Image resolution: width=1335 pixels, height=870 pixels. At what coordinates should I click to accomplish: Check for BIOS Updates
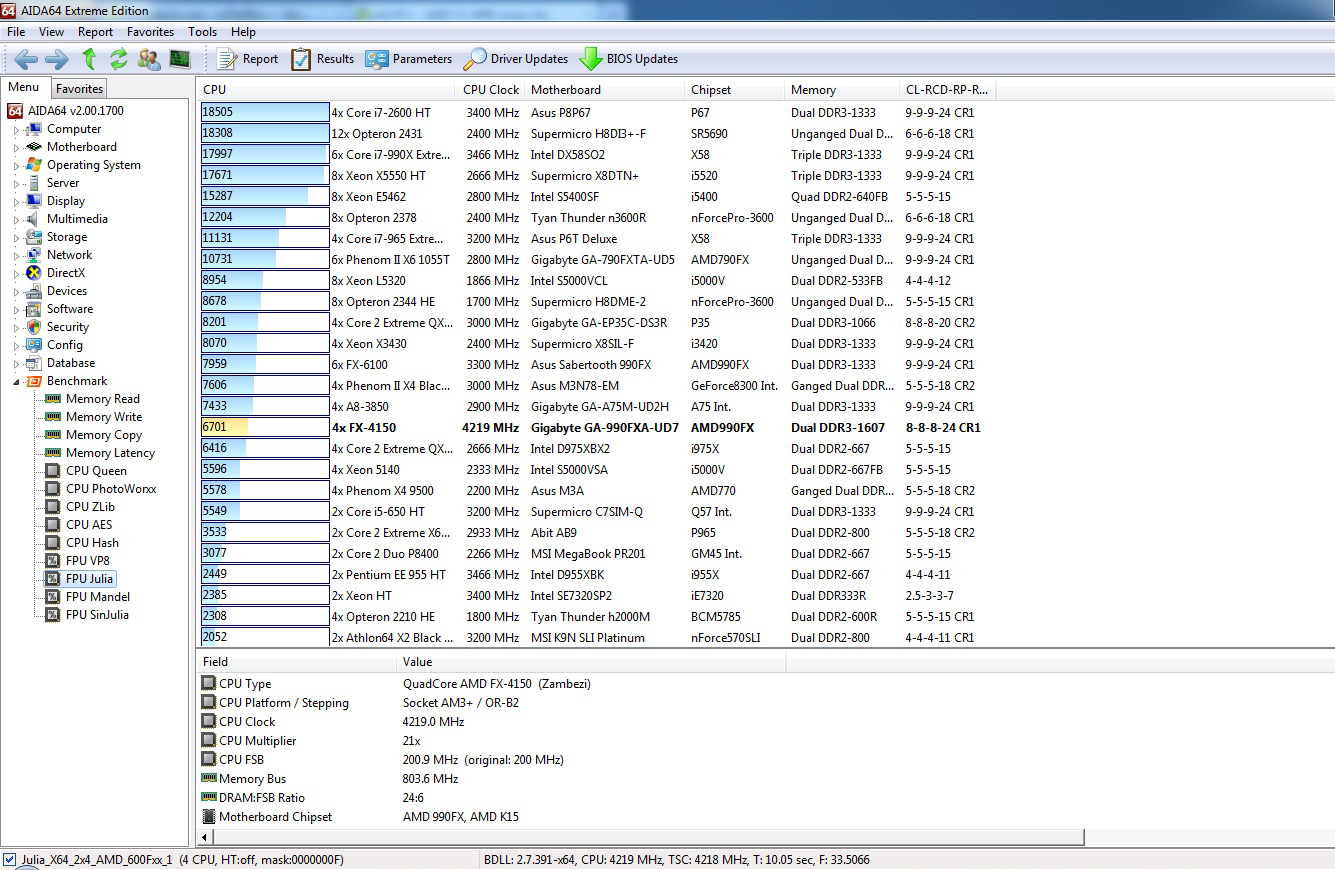pyautogui.click(x=629, y=59)
